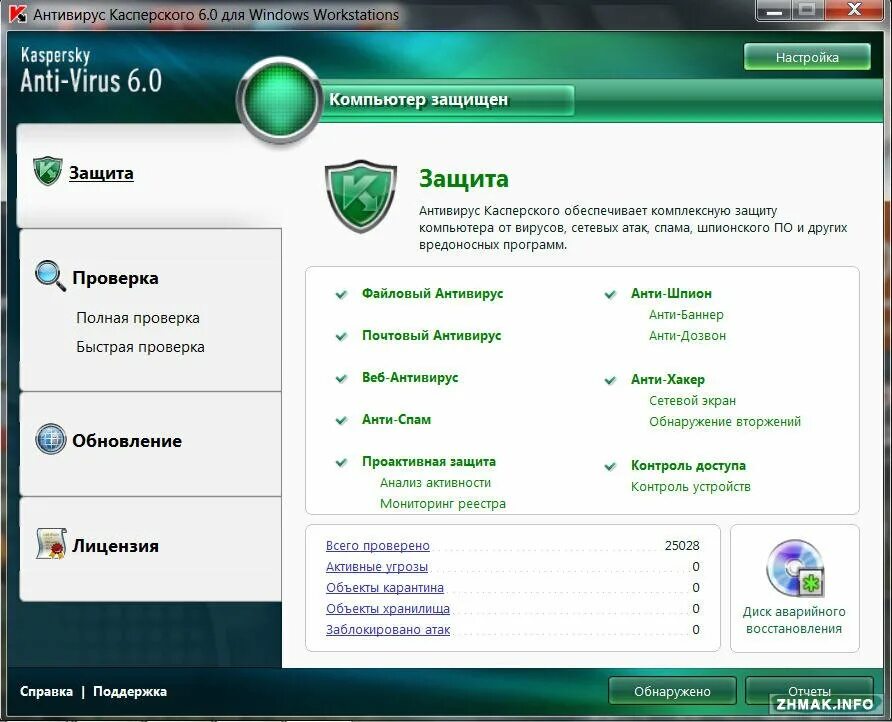This screenshot has height=722, width=892.
Task: Select Сетевой экран subcomponent
Action: [x=692, y=401]
